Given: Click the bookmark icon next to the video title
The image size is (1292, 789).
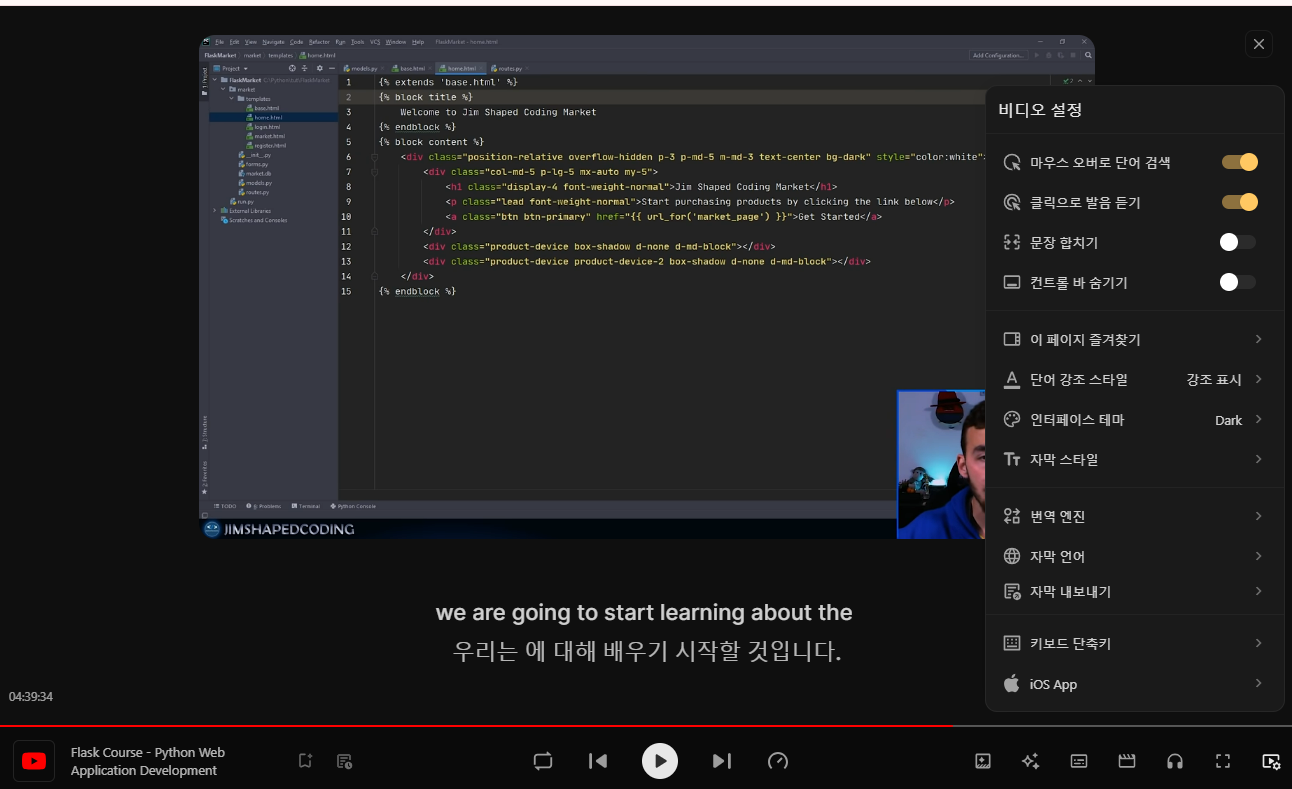Looking at the screenshot, I should (x=305, y=761).
